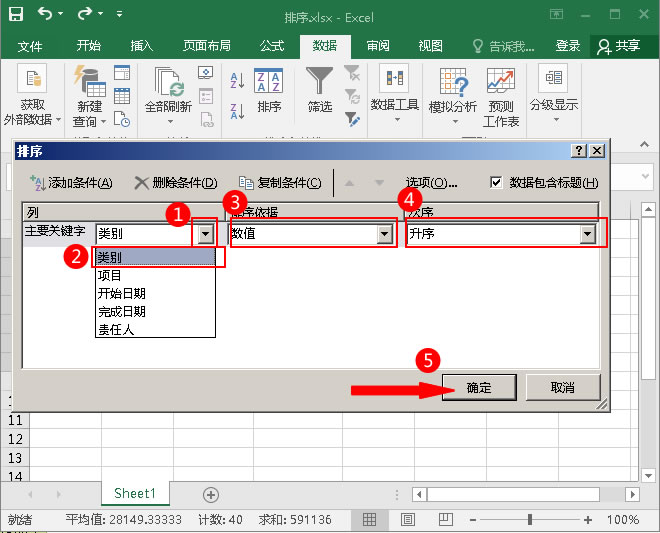The image size is (660, 533).
Task: Select the Sheet1 tab
Action: coord(135,493)
